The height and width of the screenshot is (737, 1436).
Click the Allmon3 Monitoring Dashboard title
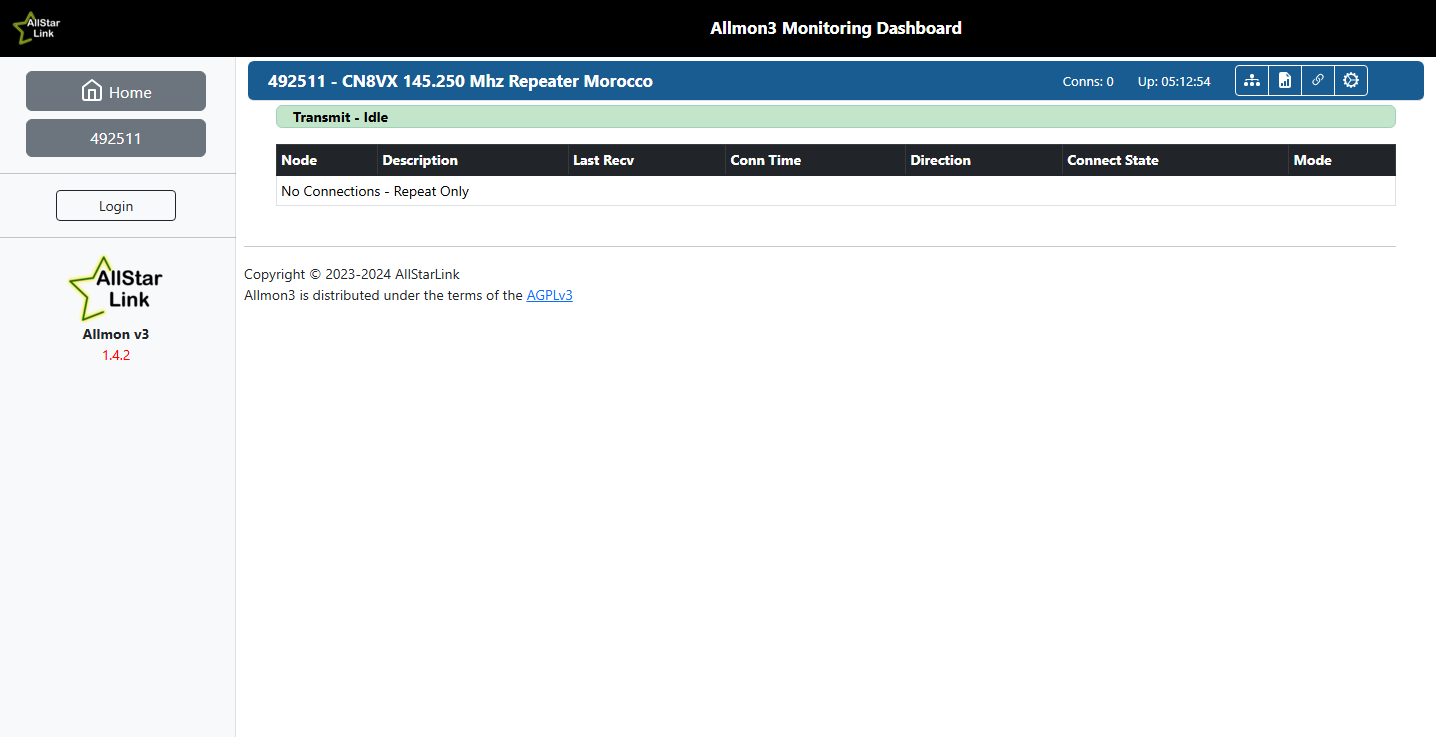[x=836, y=28]
